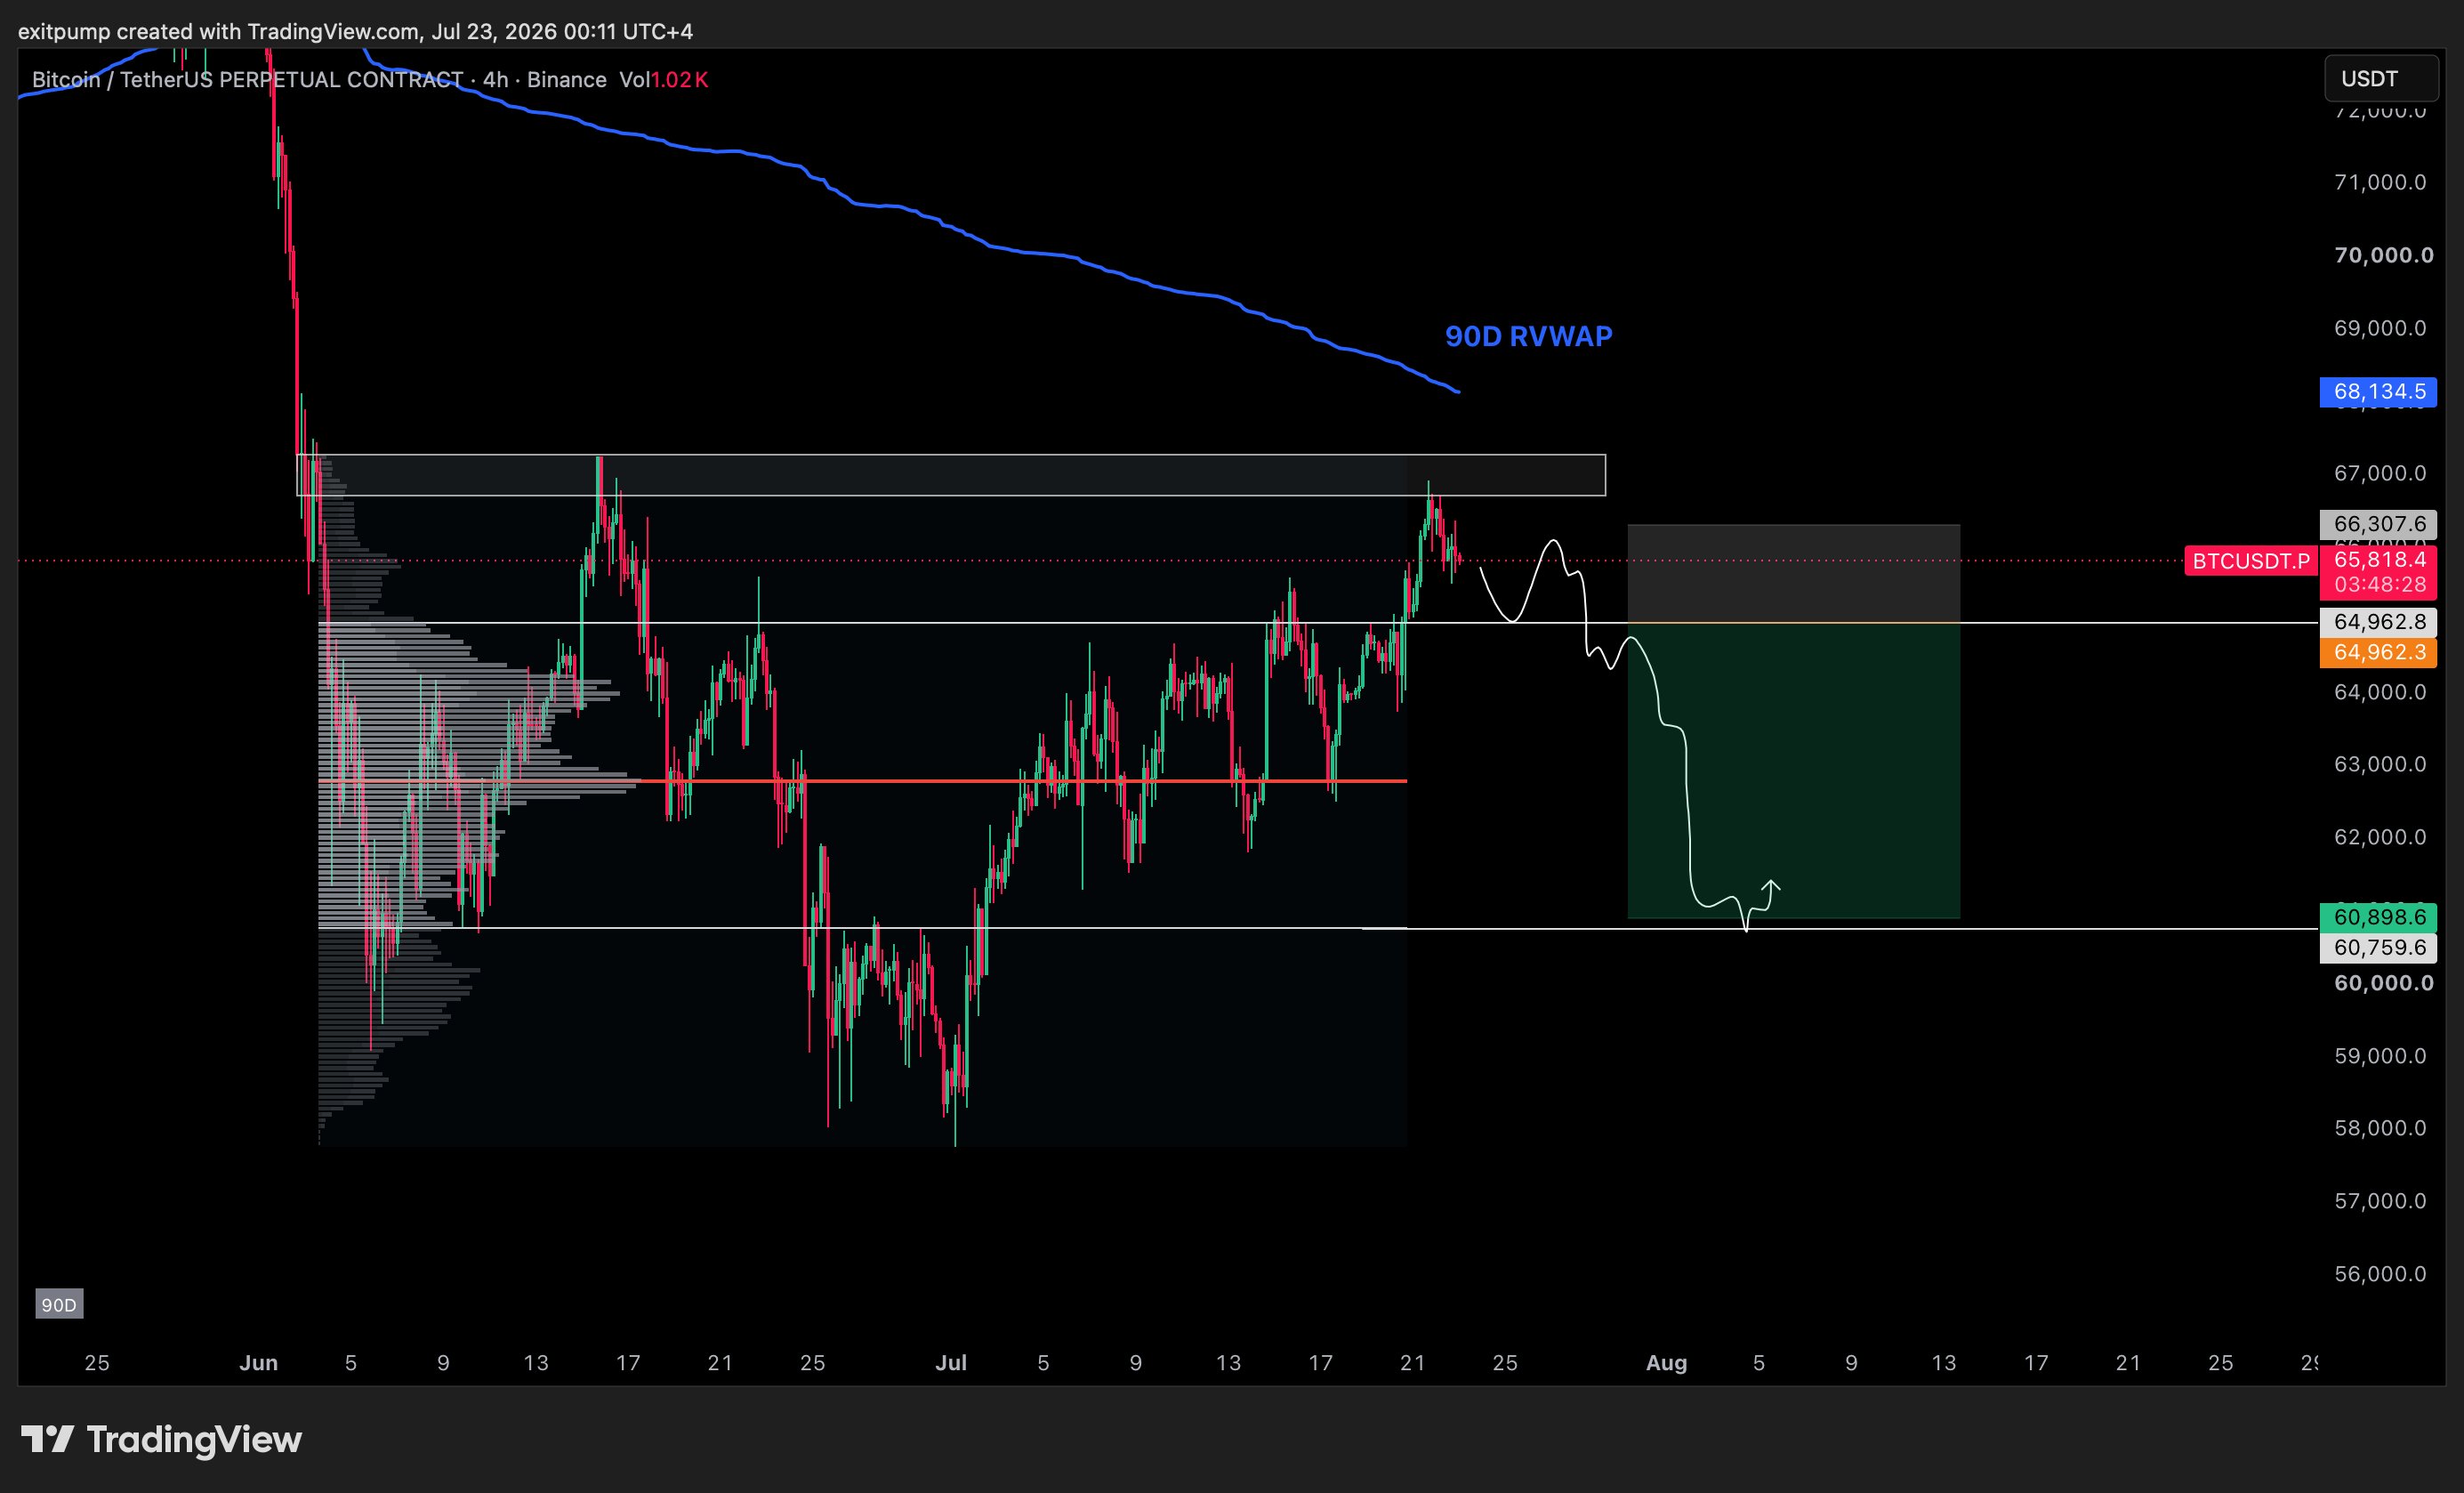Click the Jul label on the time axis
Image resolution: width=2464 pixels, height=1493 pixels.
point(951,1363)
